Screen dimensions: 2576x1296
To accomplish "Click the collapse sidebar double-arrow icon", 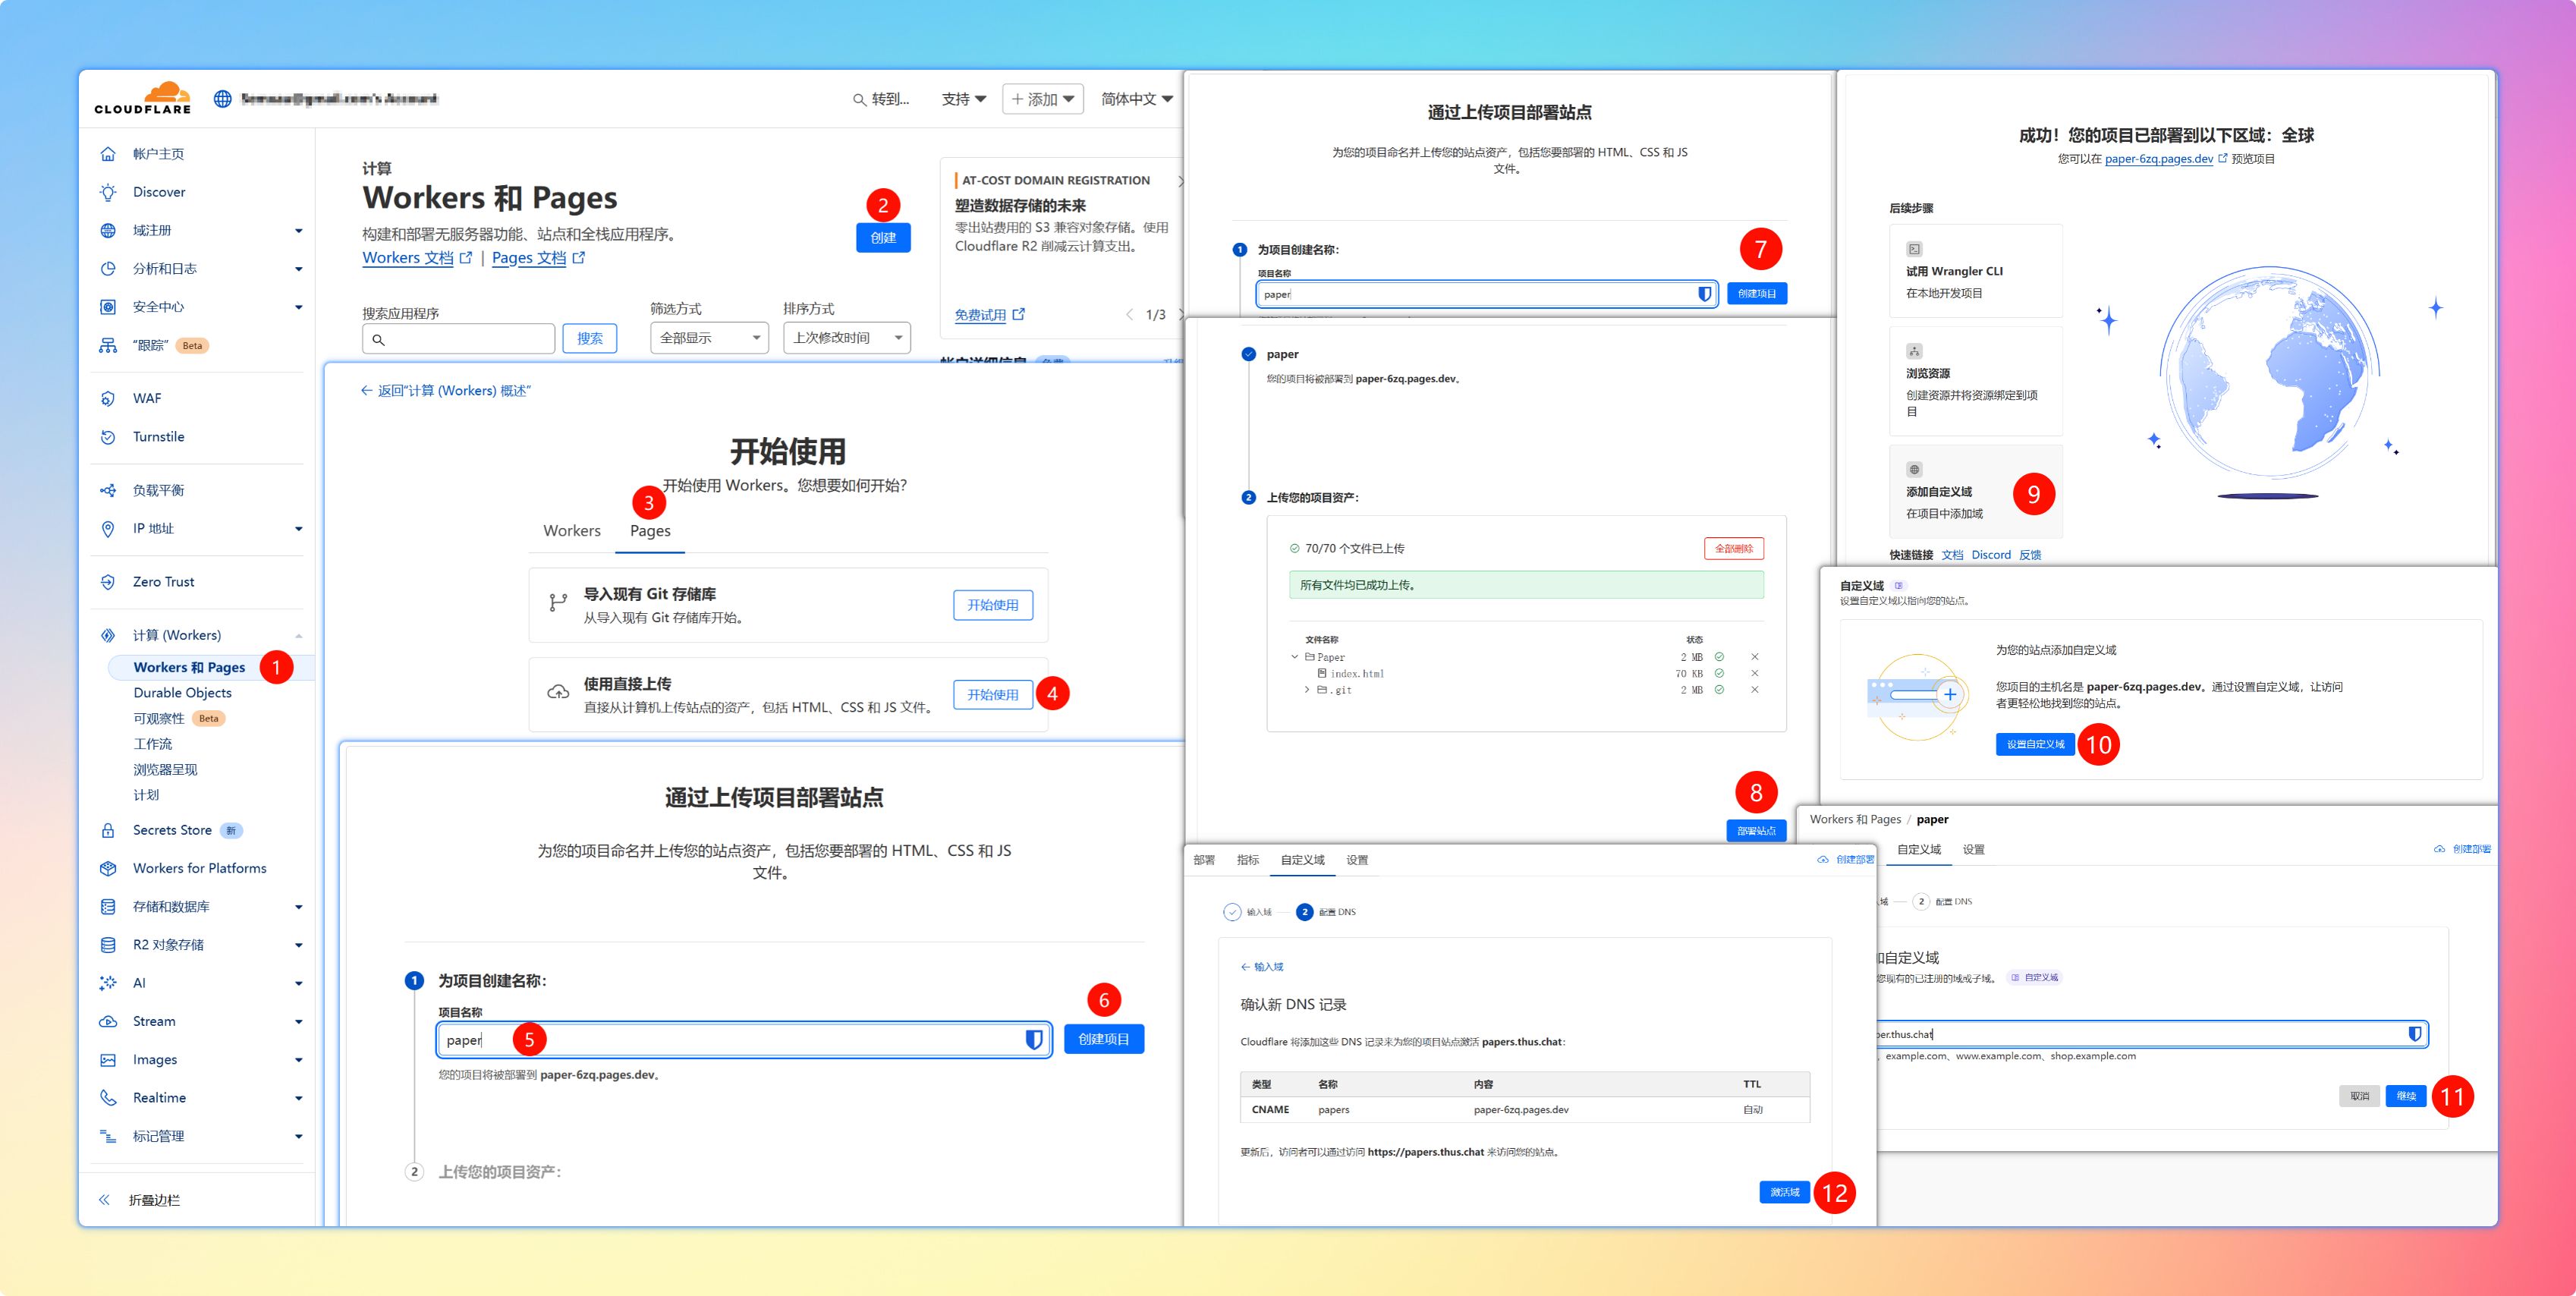I will 104,1200.
